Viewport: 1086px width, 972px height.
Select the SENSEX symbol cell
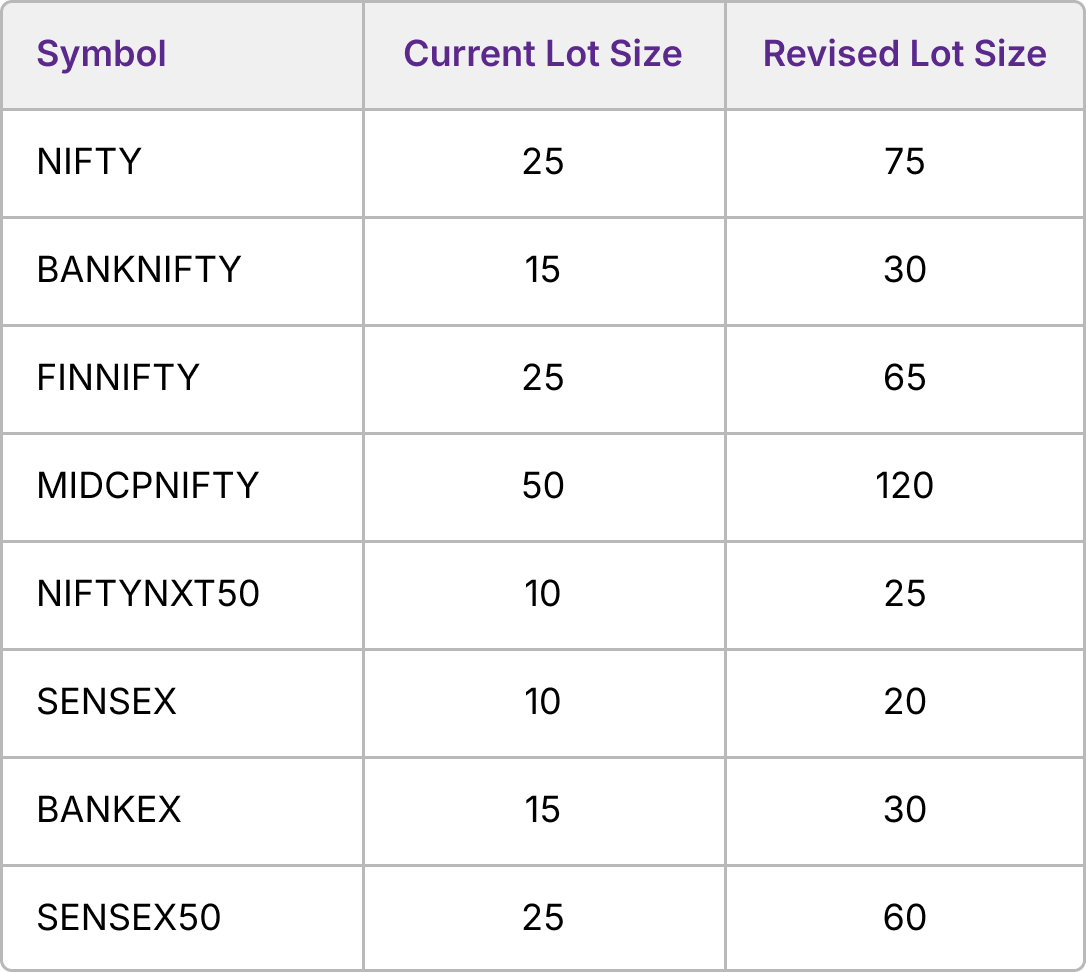(106, 702)
